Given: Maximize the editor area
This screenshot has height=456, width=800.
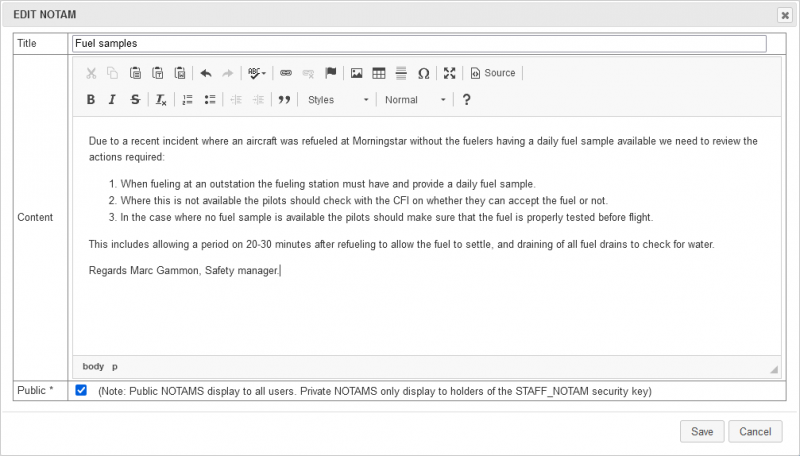Looking at the screenshot, I should [450, 73].
